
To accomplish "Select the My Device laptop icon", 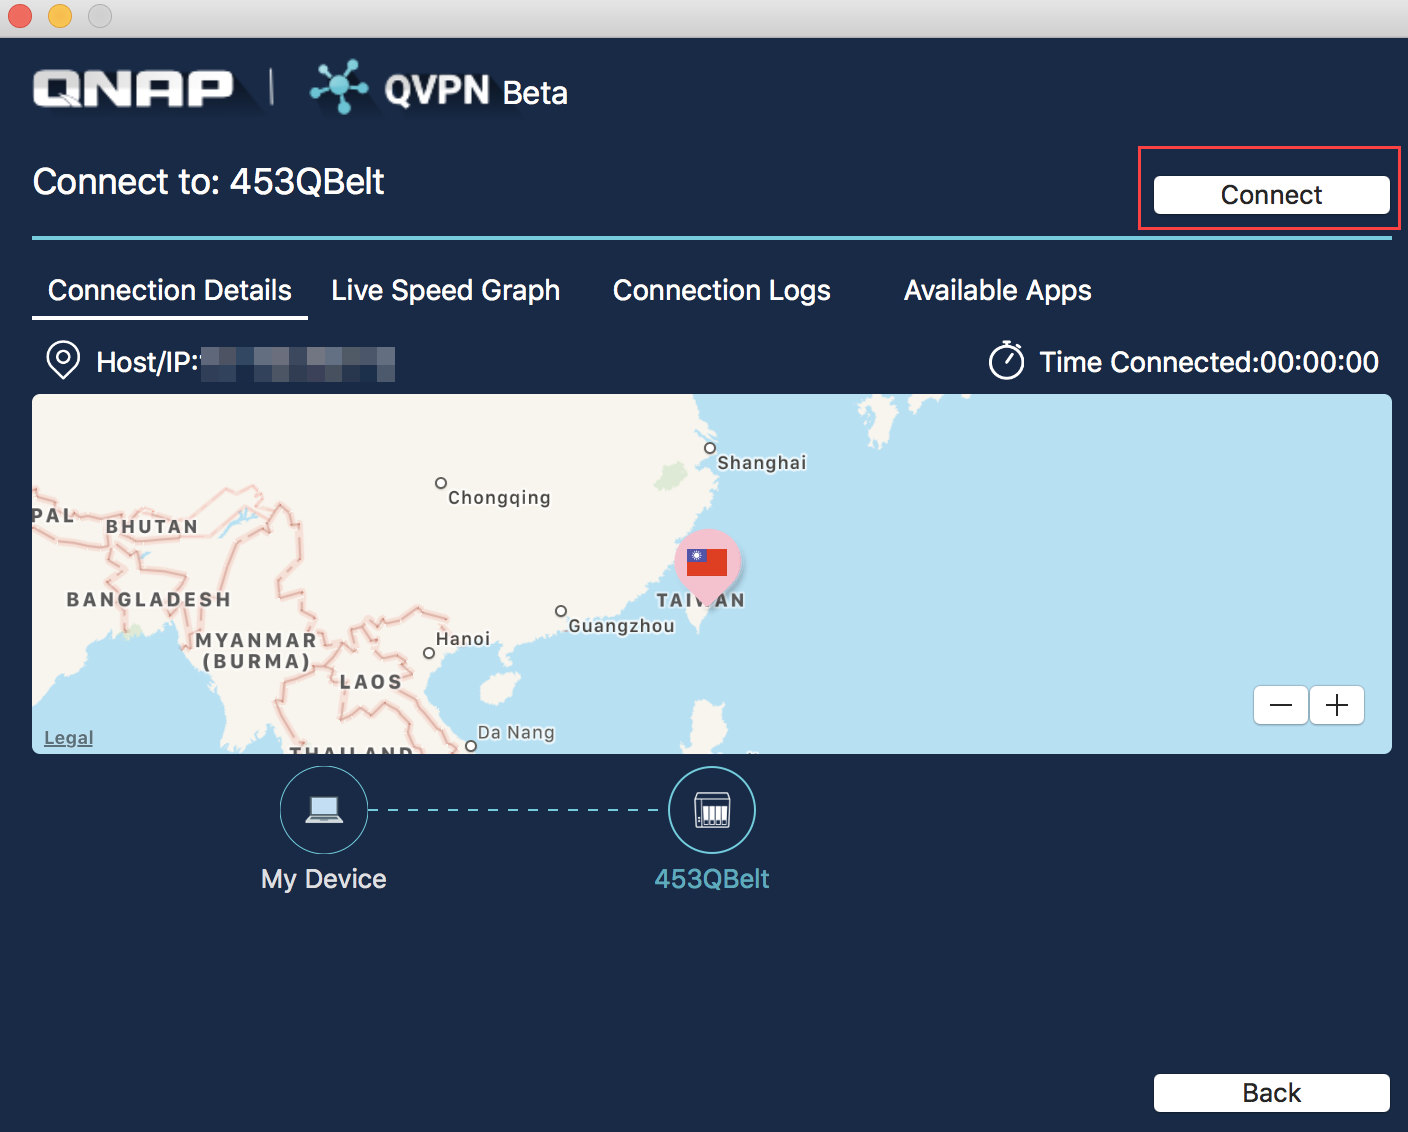I will click(x=323, y=810).
